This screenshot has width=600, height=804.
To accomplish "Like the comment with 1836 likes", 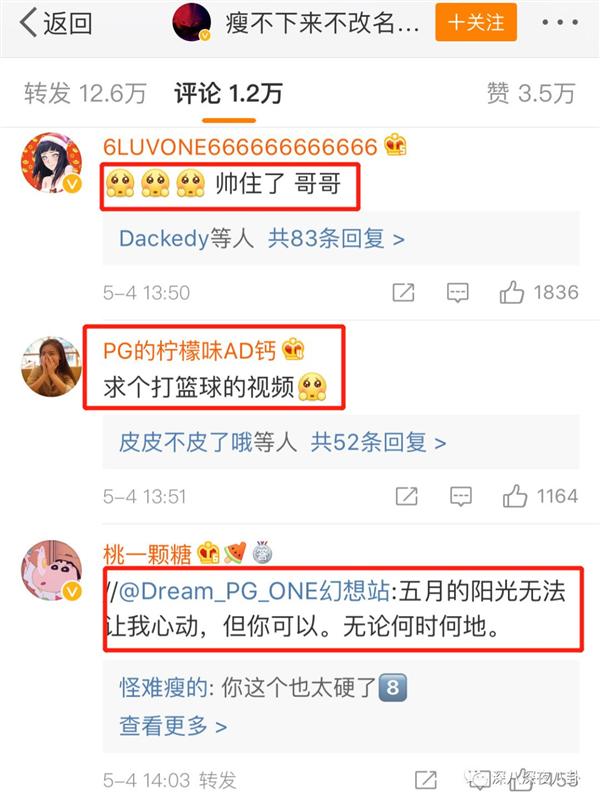I will (x=539, y=293).
